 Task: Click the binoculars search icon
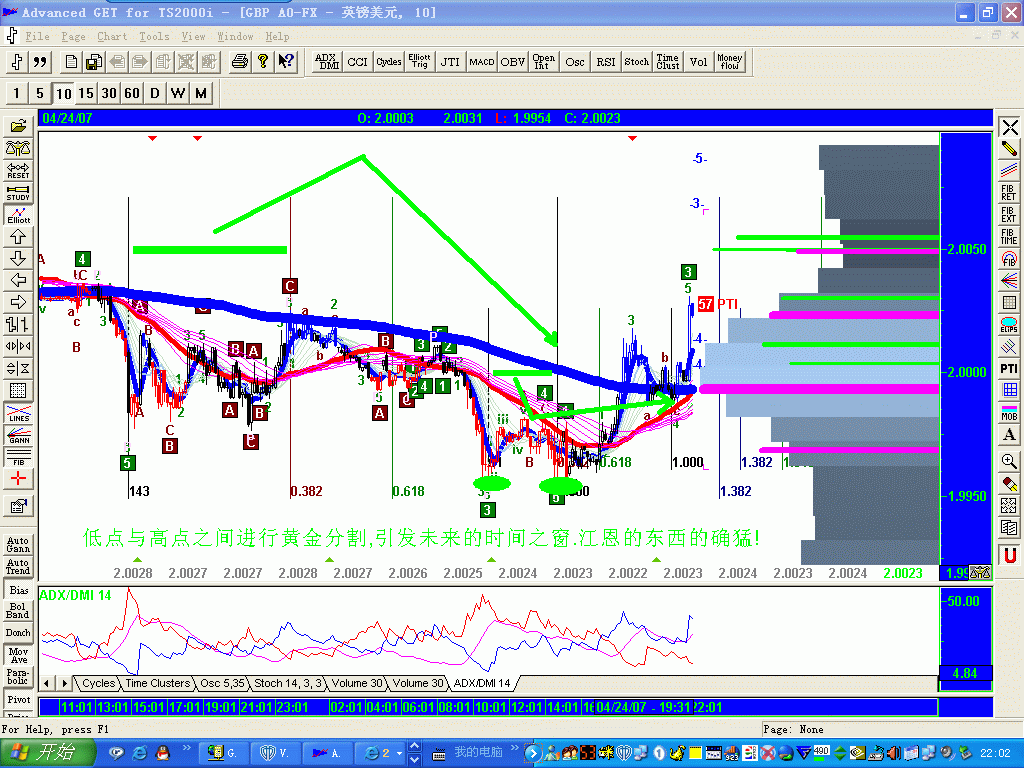tap(18, 149)
